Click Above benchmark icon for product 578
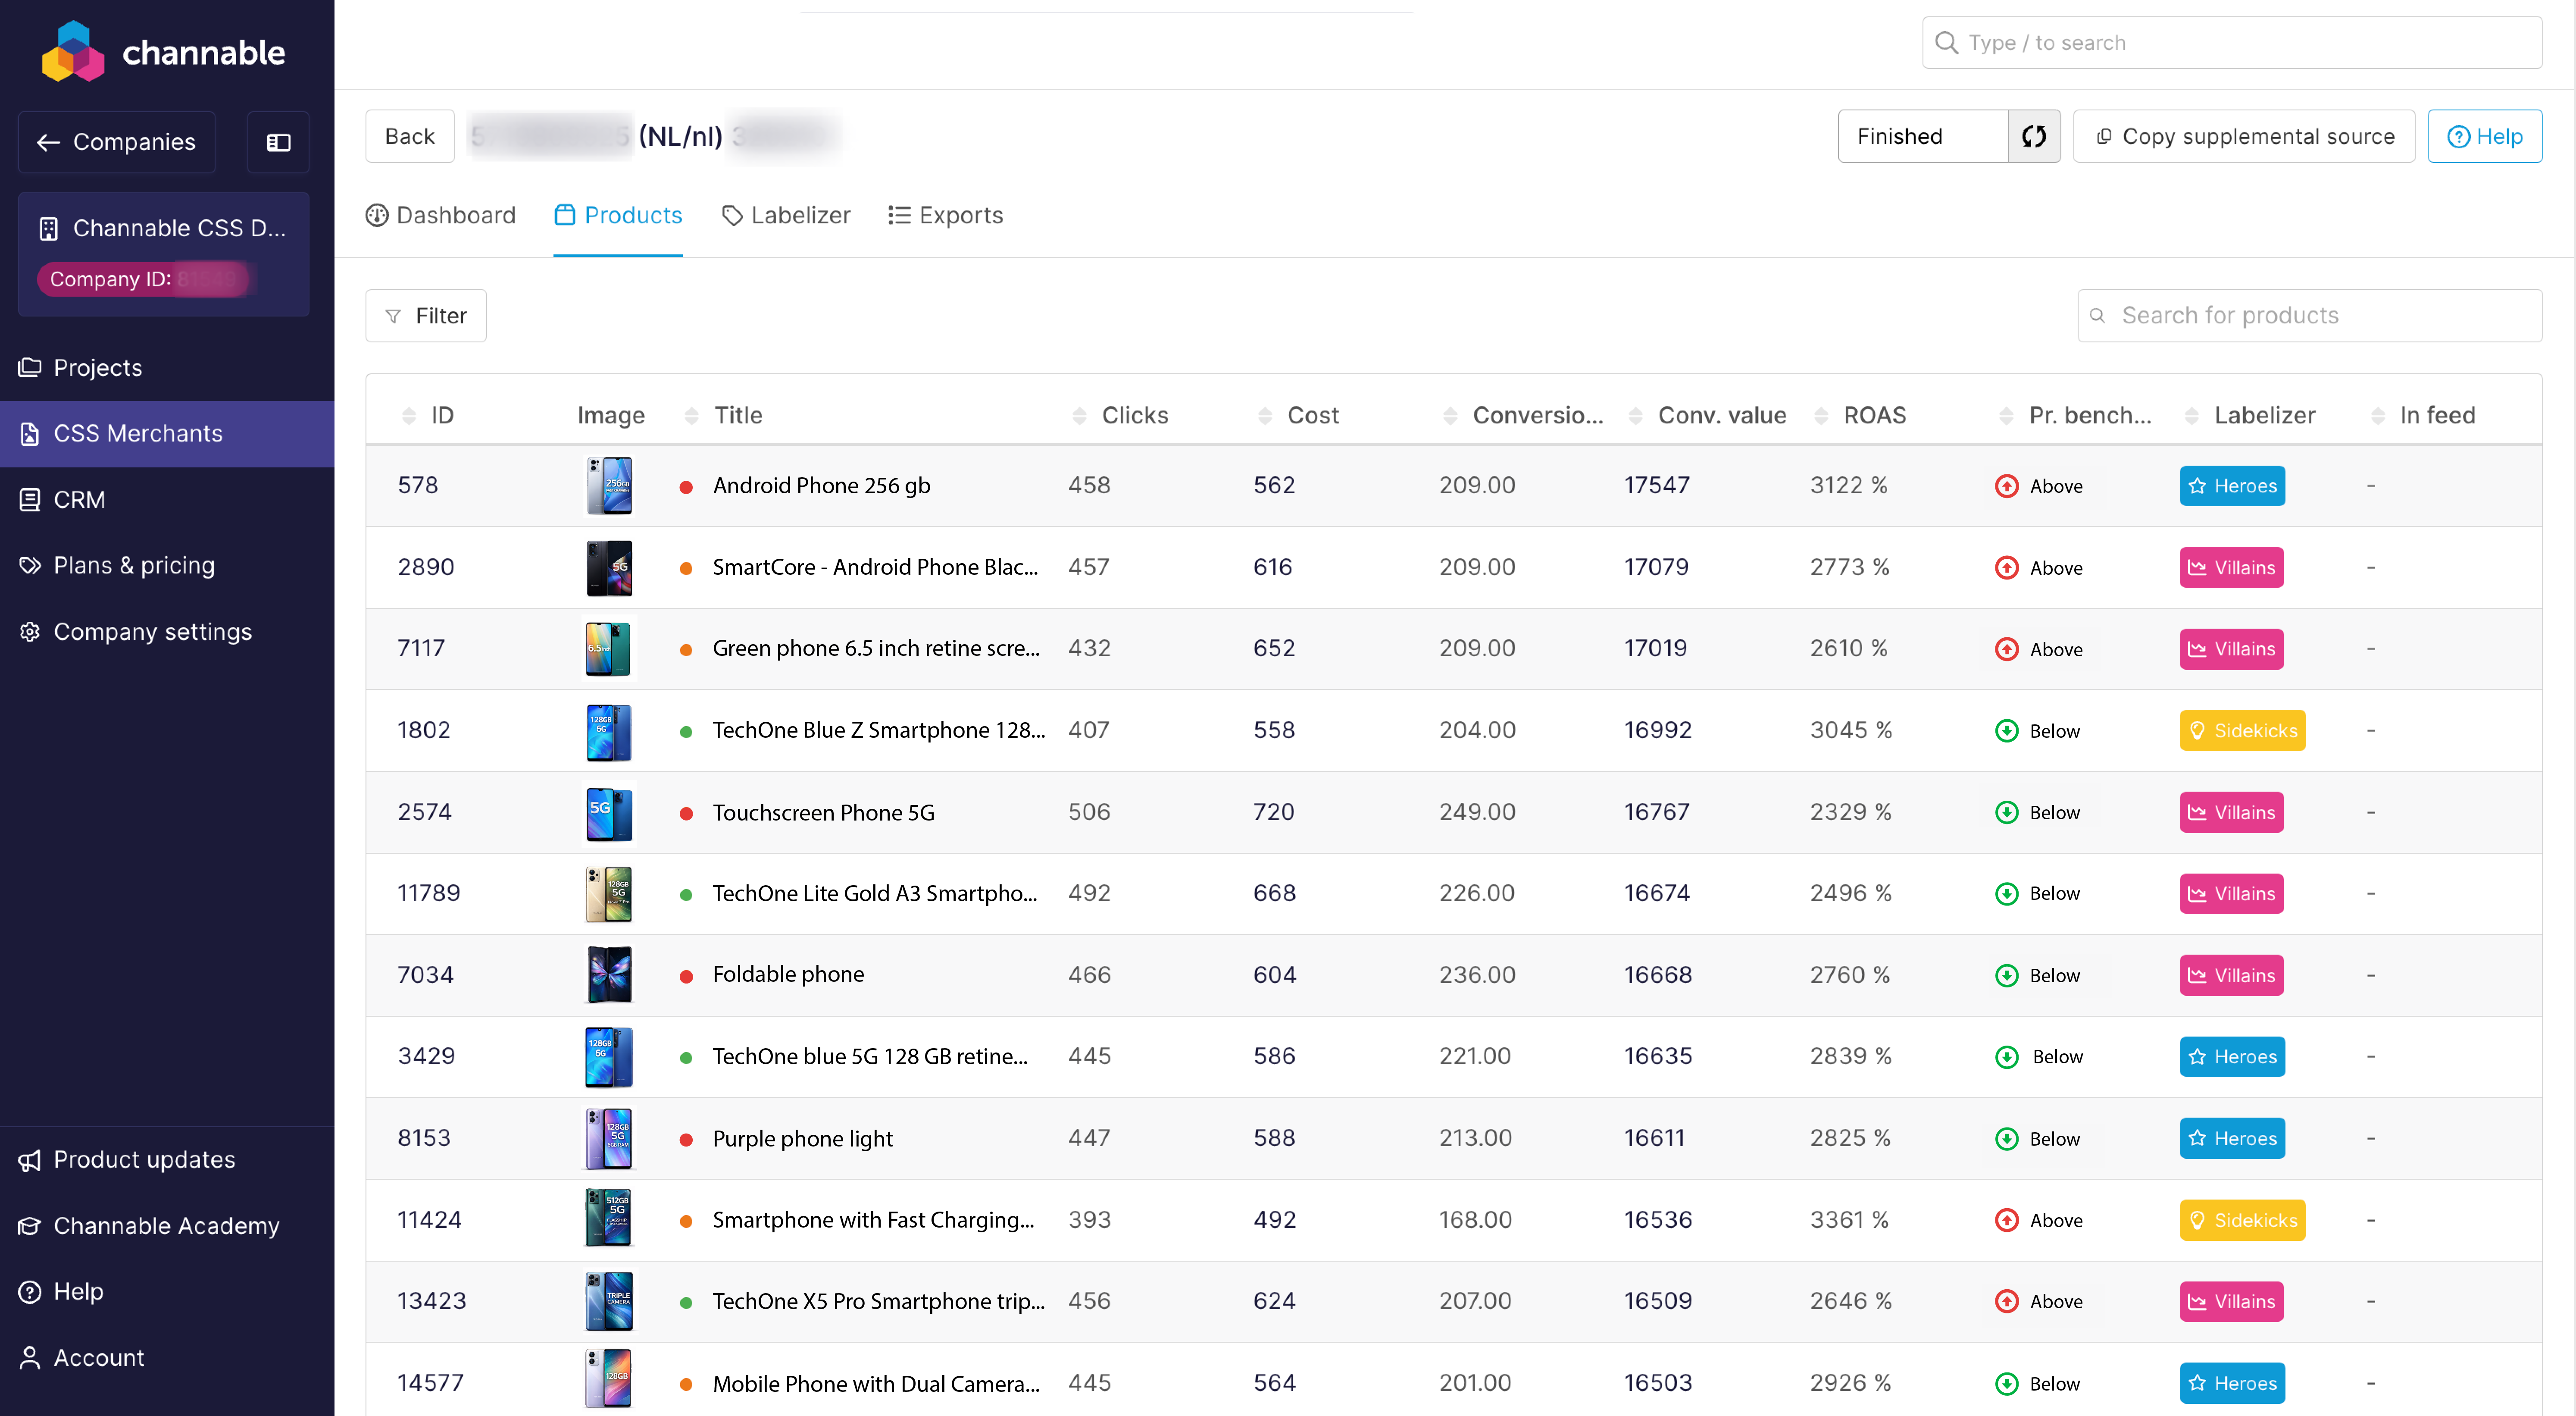 tap(2006, 486)
